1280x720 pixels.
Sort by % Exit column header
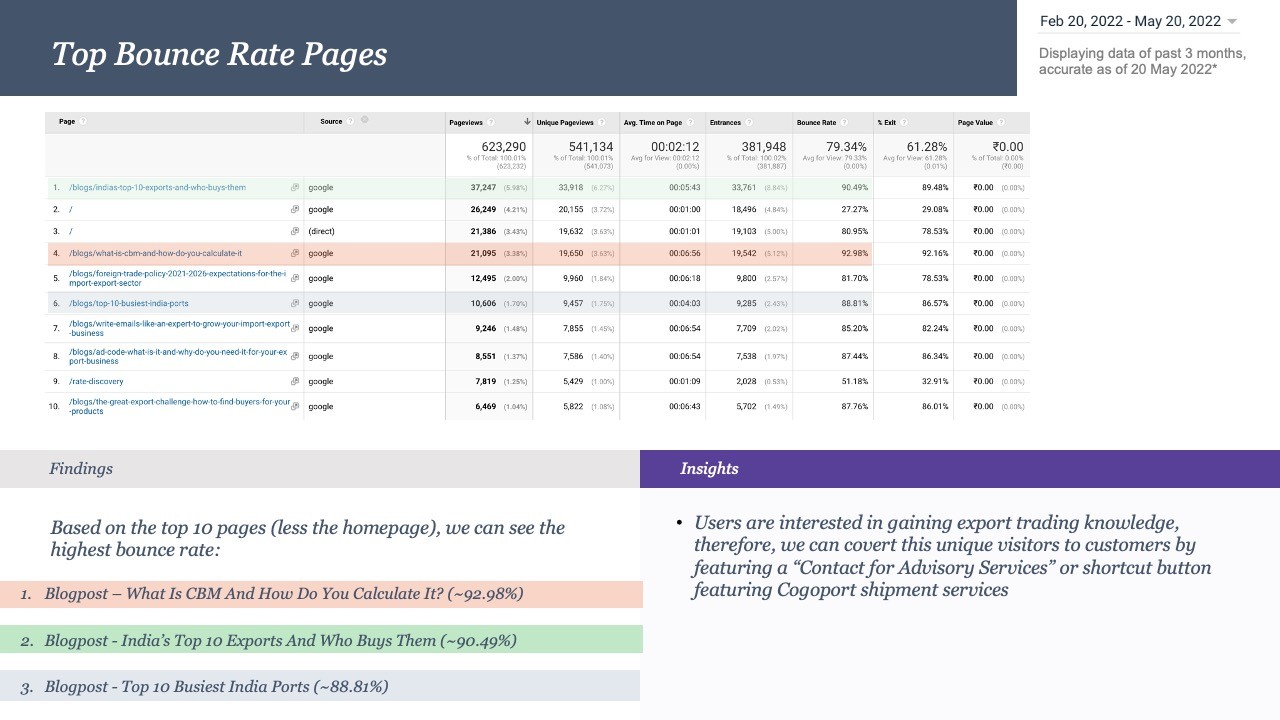(887, 123)
